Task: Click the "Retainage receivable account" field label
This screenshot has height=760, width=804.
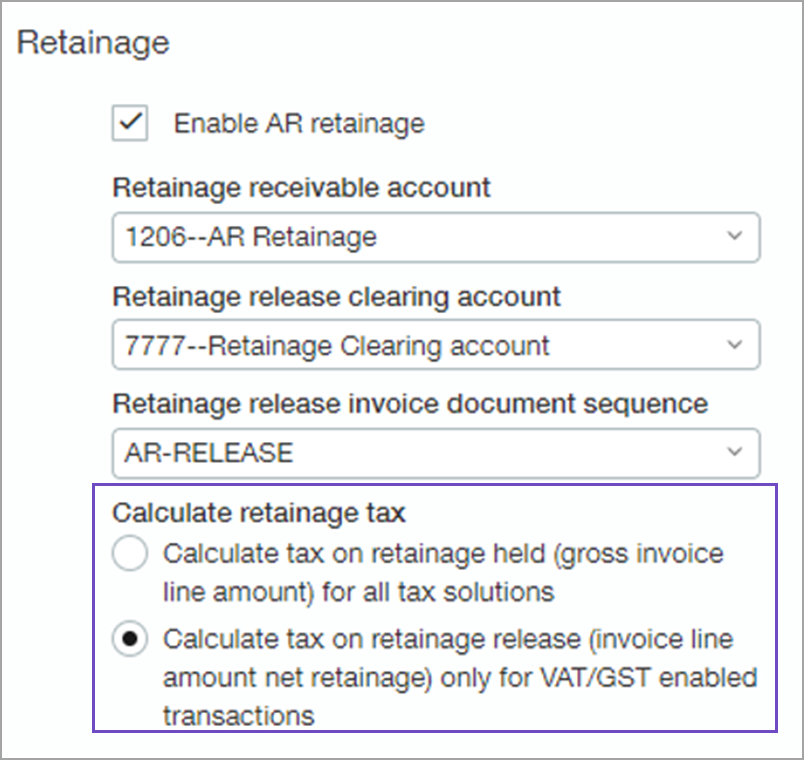Action: pos(301,188)
